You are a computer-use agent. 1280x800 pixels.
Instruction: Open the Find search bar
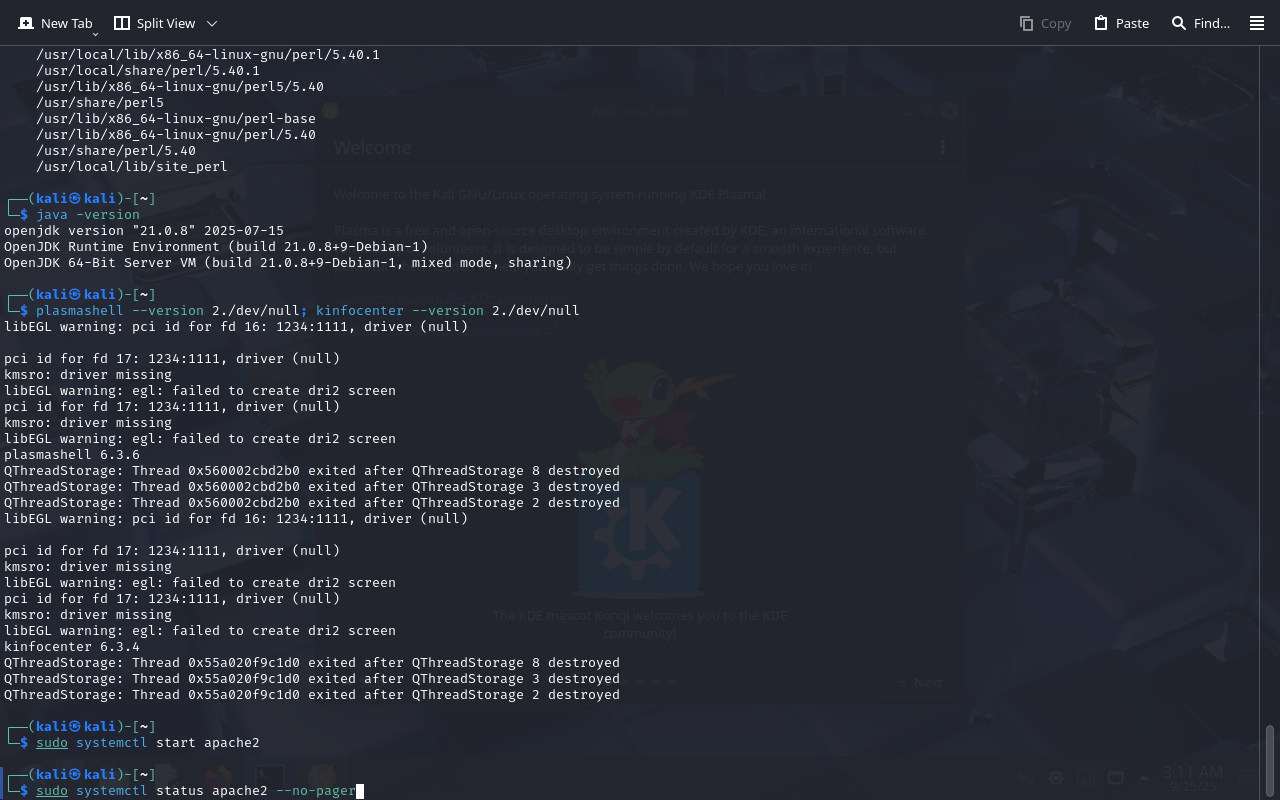(x=1200, y=23)
